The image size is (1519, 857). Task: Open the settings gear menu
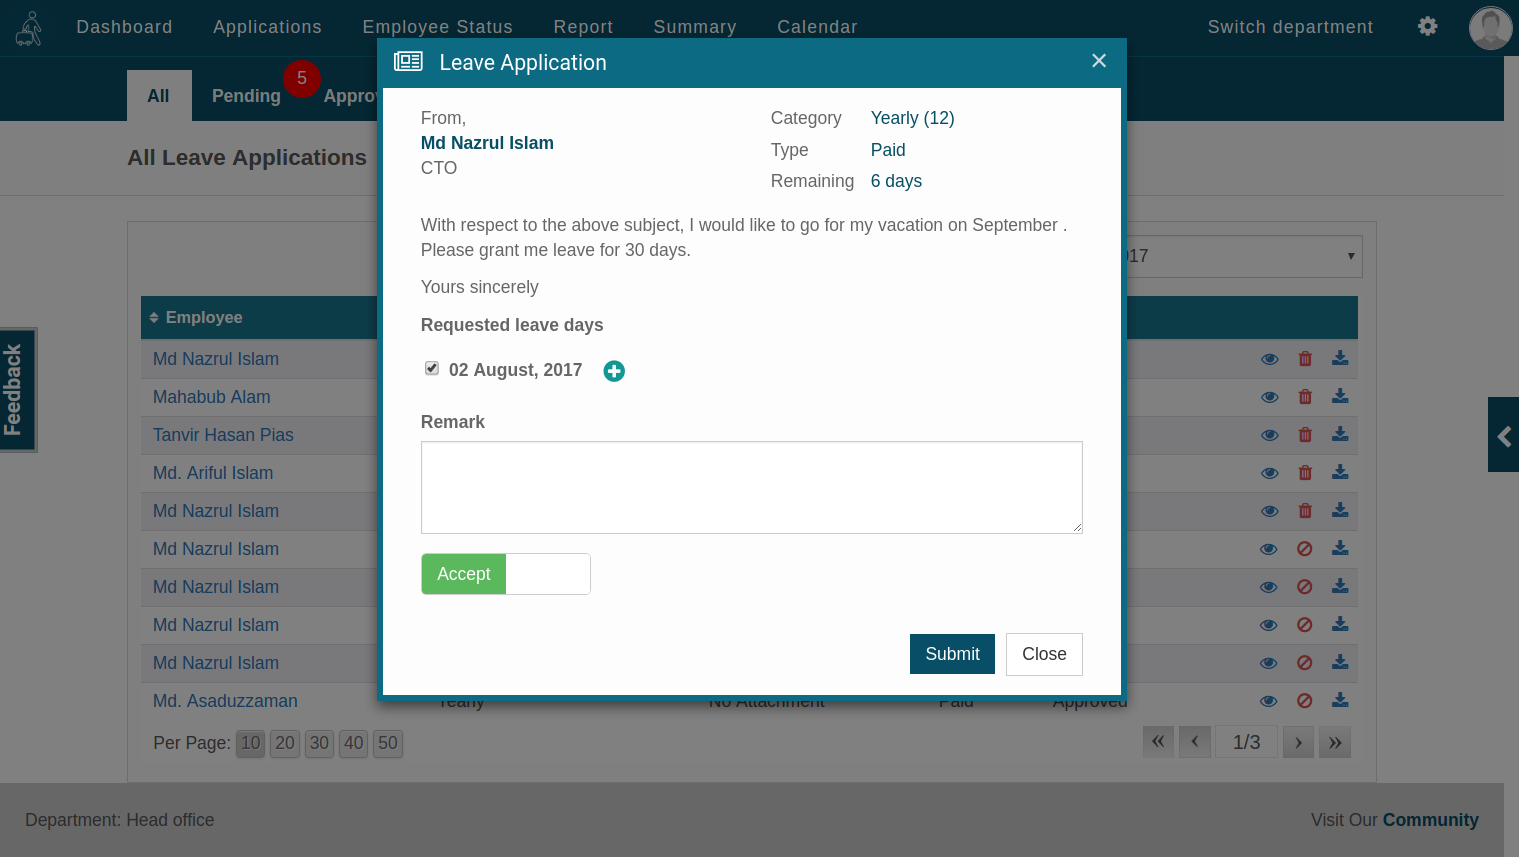(1427, 27)
